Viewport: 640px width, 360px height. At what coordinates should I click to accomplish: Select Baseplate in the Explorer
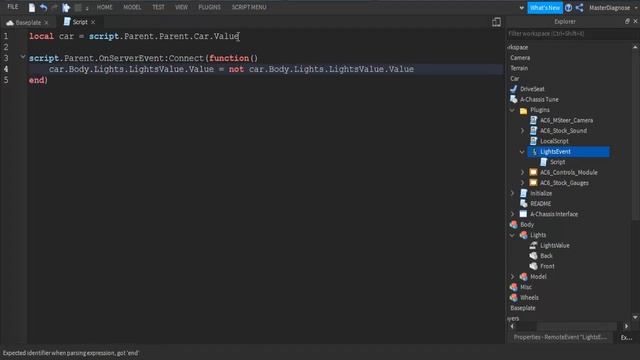point(522,308)
